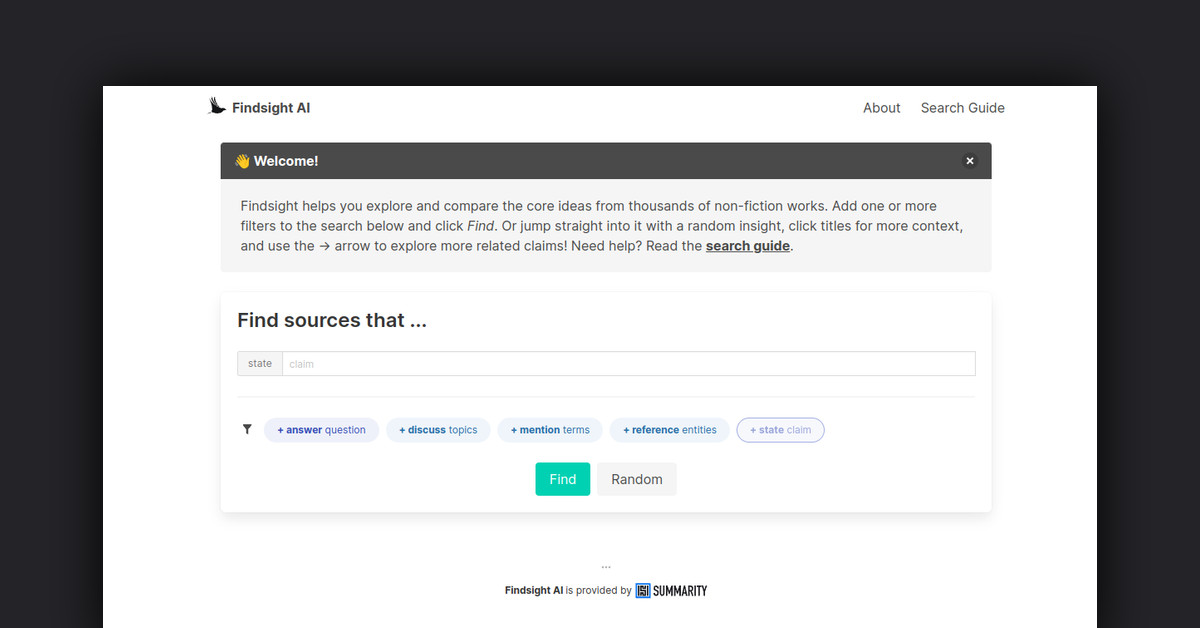Click the Random button
This screenshot has height=628, width=1200.
pos(636,479)
